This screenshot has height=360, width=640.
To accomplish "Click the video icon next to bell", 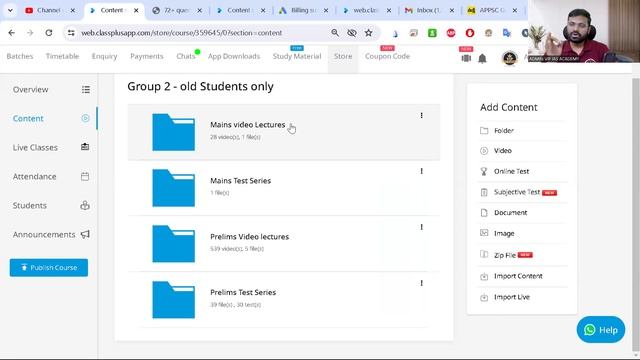I will click(466, 58).
